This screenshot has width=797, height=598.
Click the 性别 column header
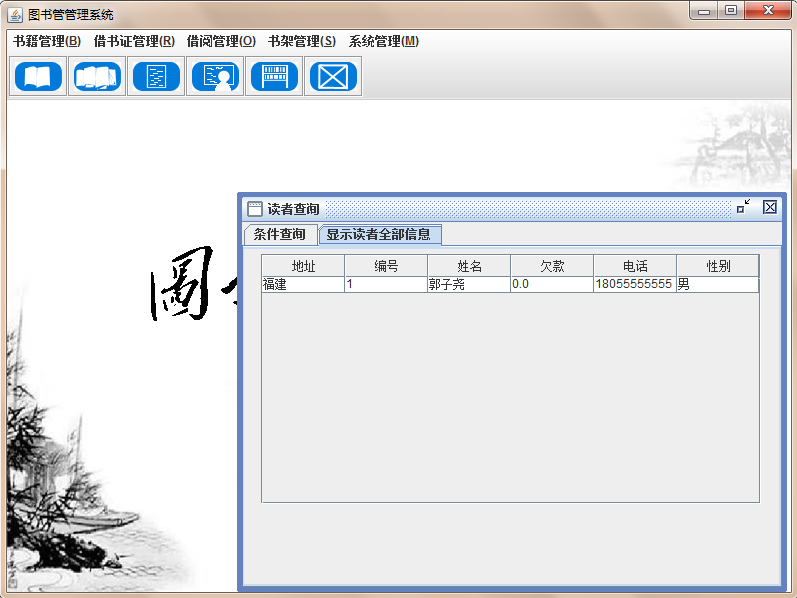717,266
